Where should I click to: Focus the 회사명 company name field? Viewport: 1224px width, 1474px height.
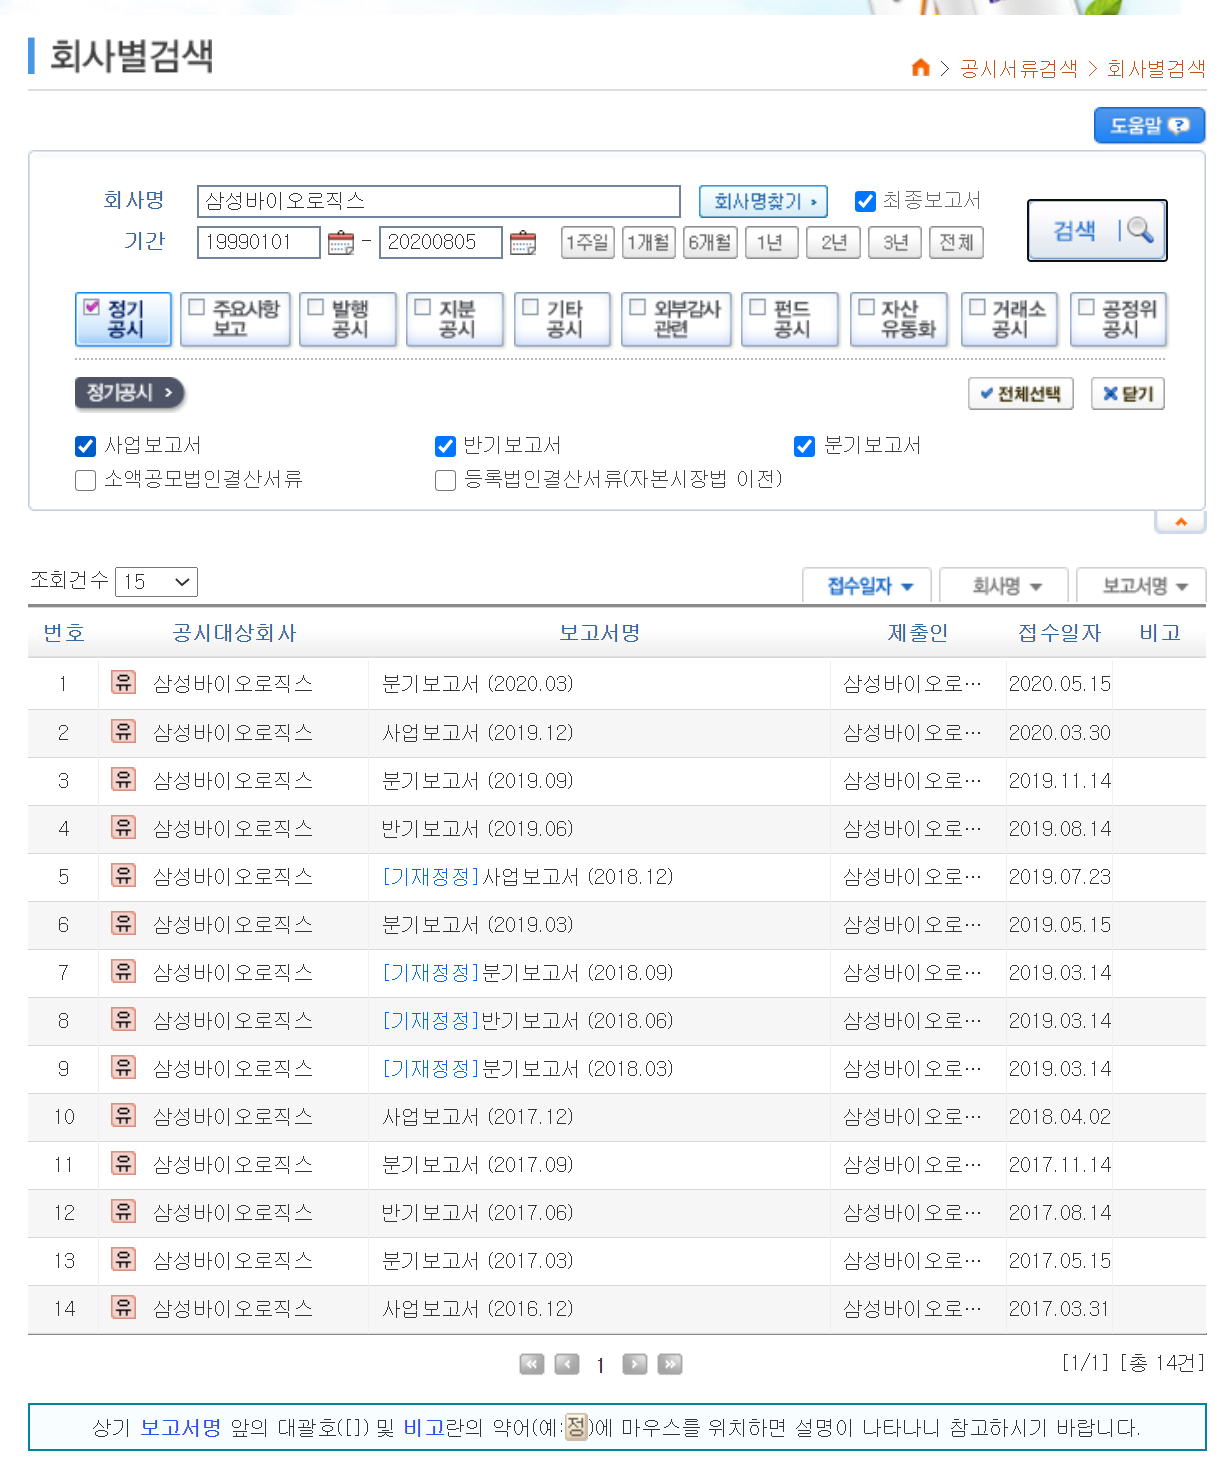pos(439,201)
